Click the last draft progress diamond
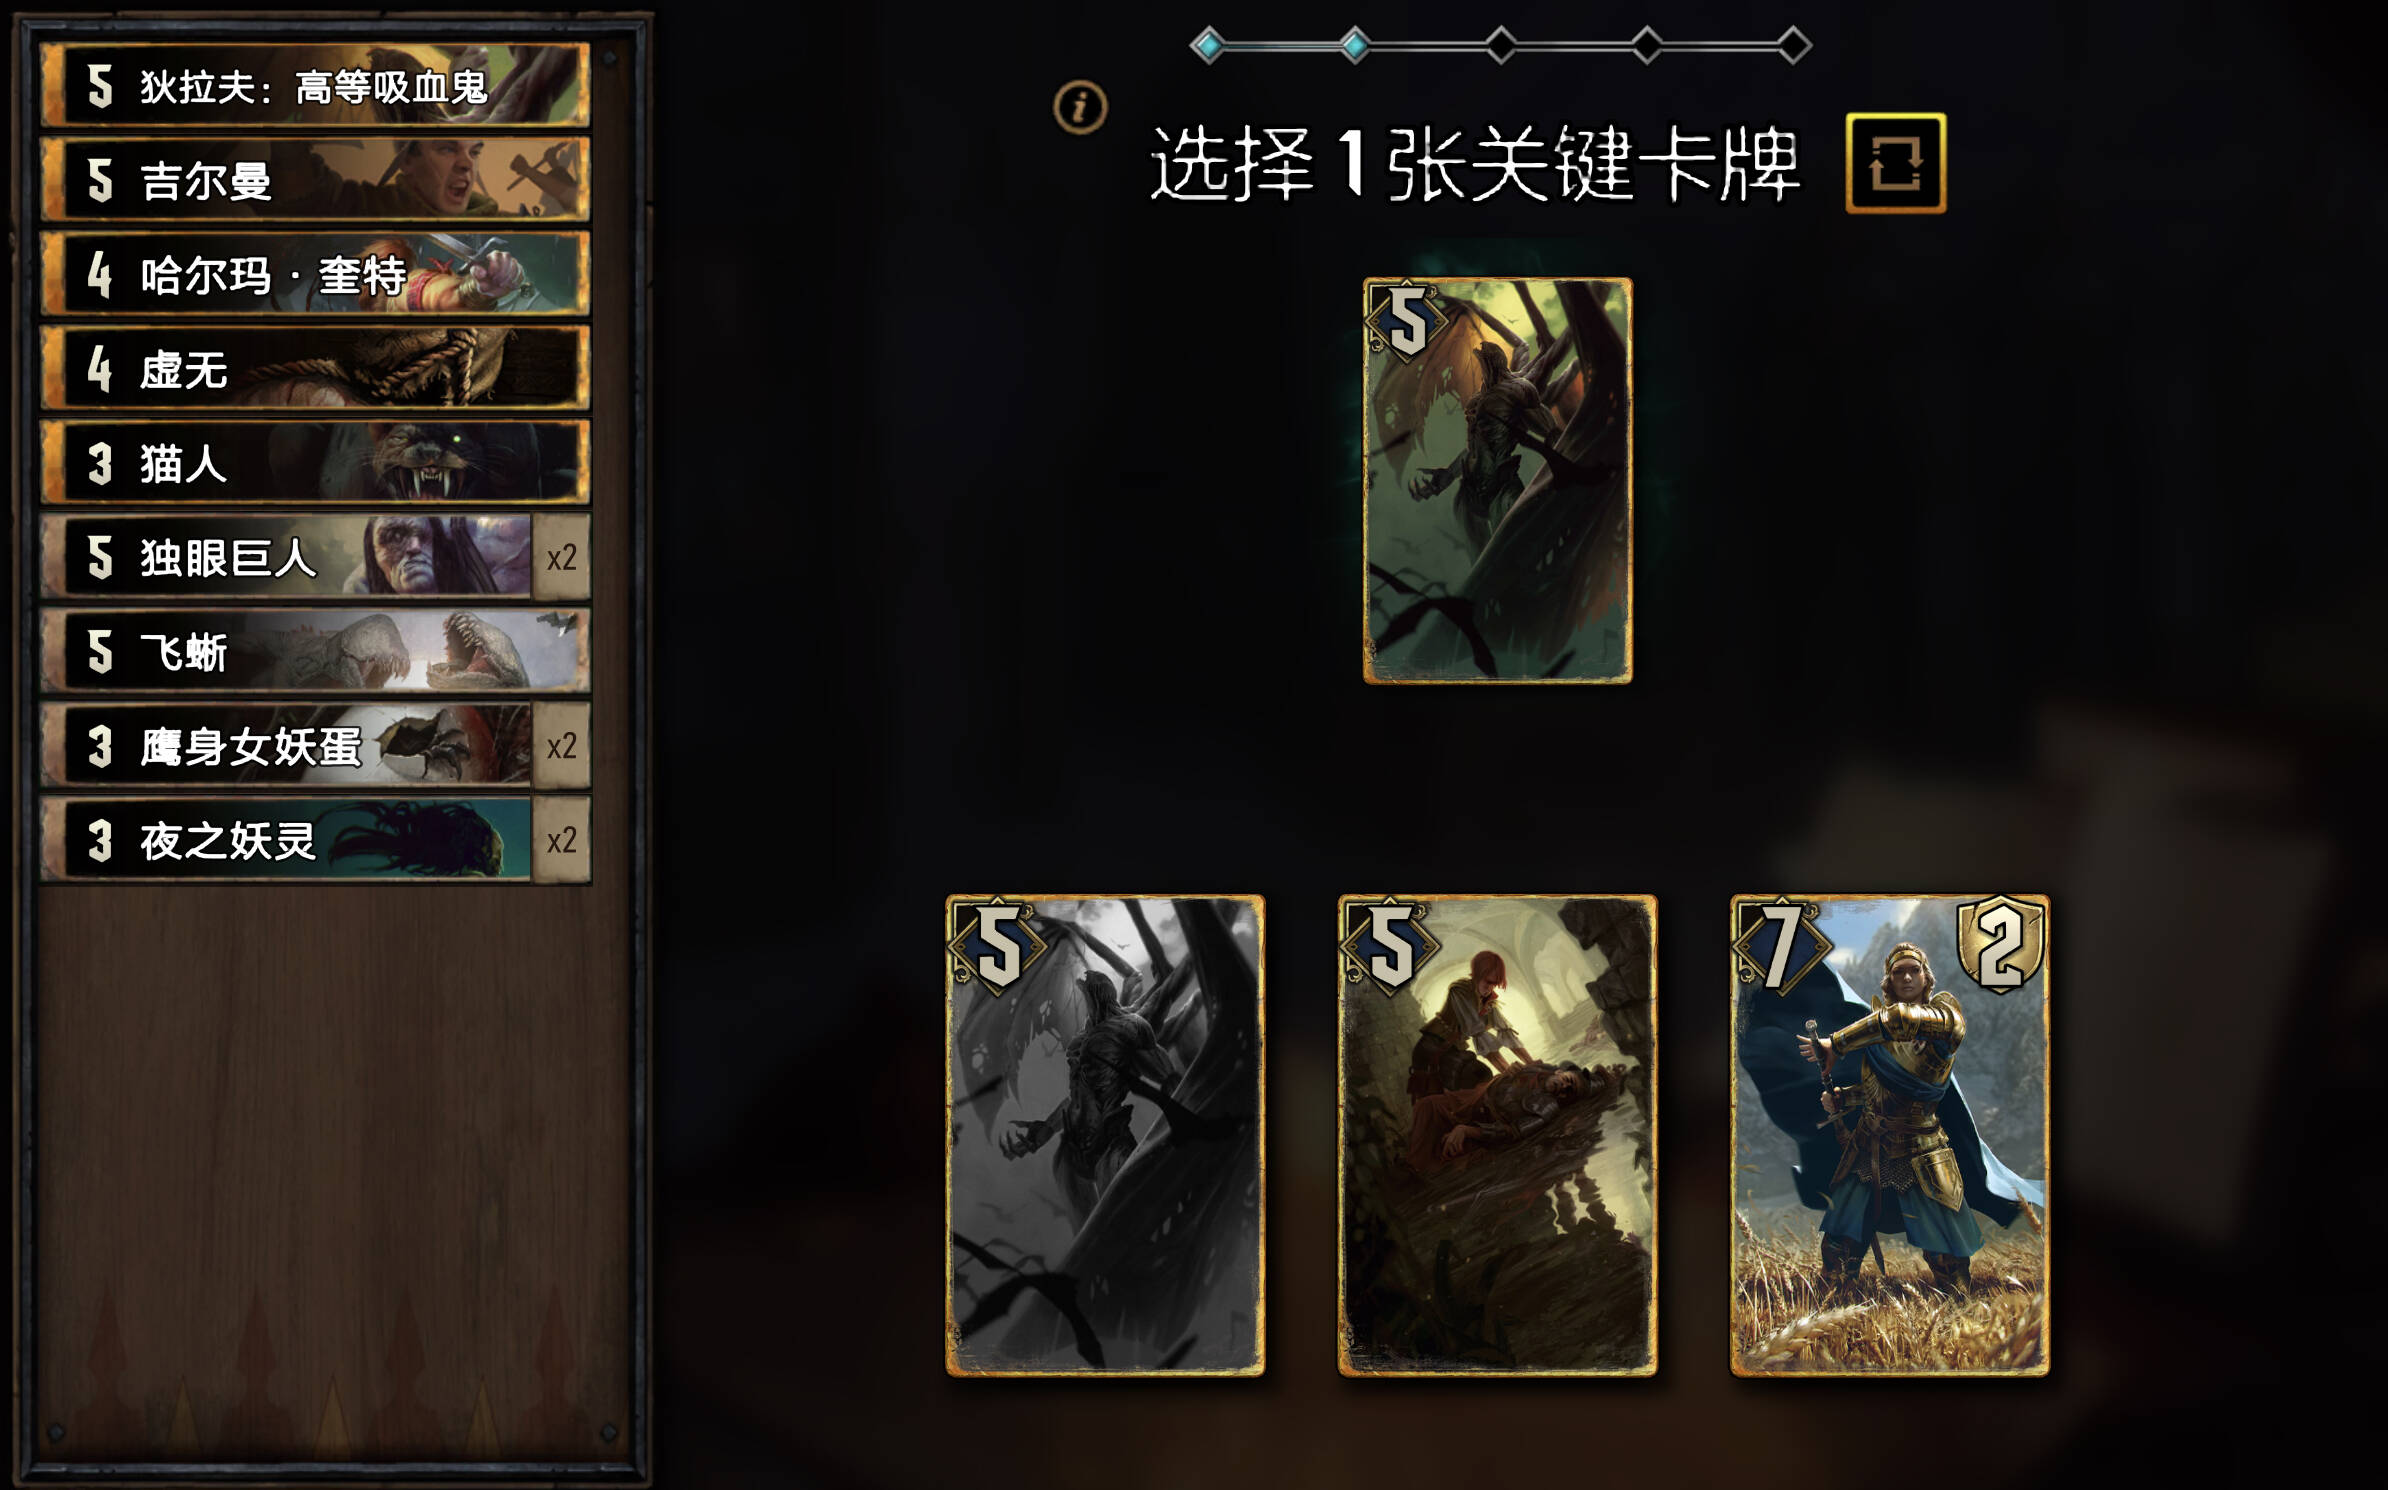 coord(1793,45)
